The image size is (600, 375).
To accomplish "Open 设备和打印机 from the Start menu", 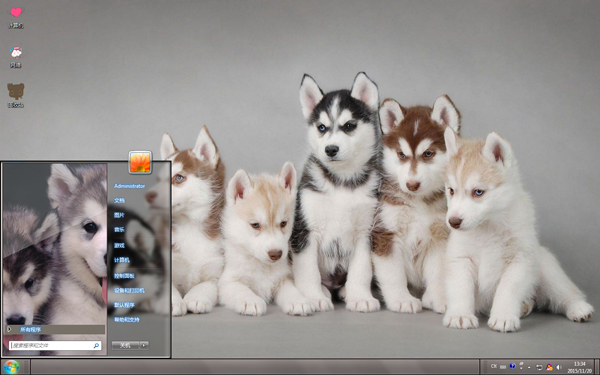I will (129, 290).
